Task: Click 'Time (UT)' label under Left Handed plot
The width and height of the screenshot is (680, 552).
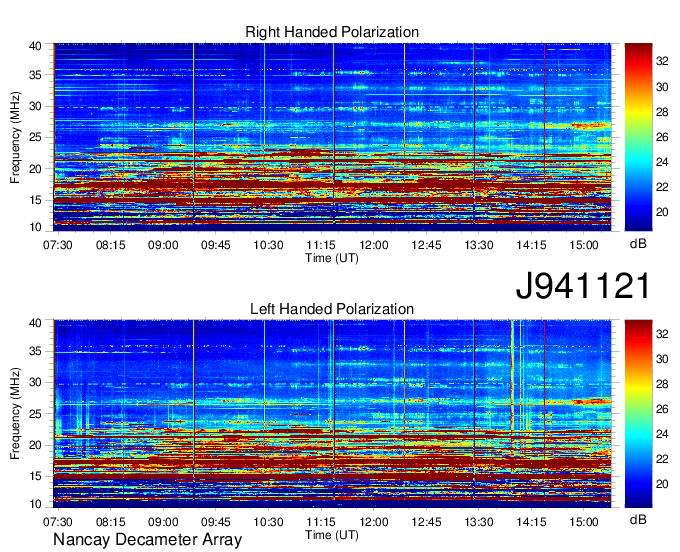Action: click(332, 535)
